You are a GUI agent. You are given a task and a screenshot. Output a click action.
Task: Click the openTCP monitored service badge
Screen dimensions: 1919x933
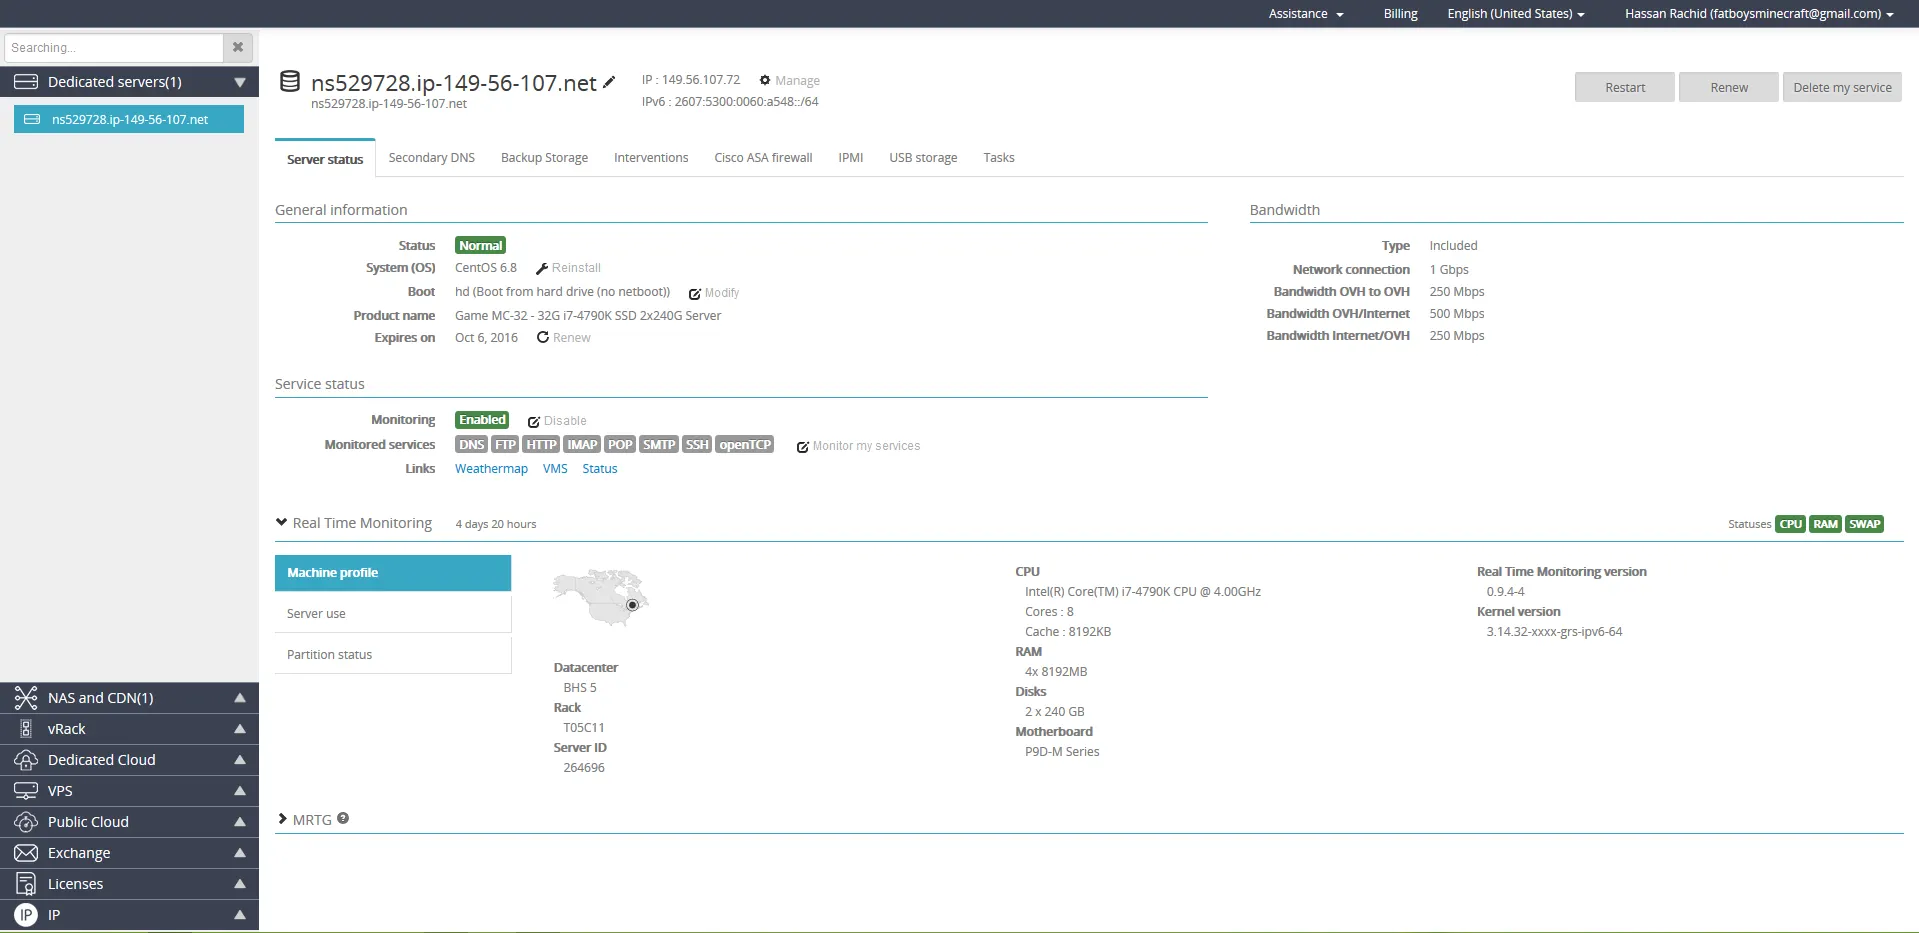pyautogui.click(x=745, y=445)
